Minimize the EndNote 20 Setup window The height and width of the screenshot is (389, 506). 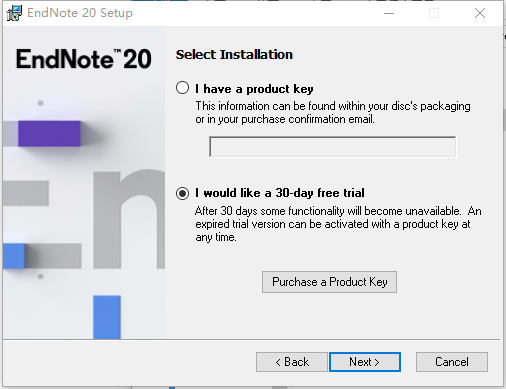(389, 13)
